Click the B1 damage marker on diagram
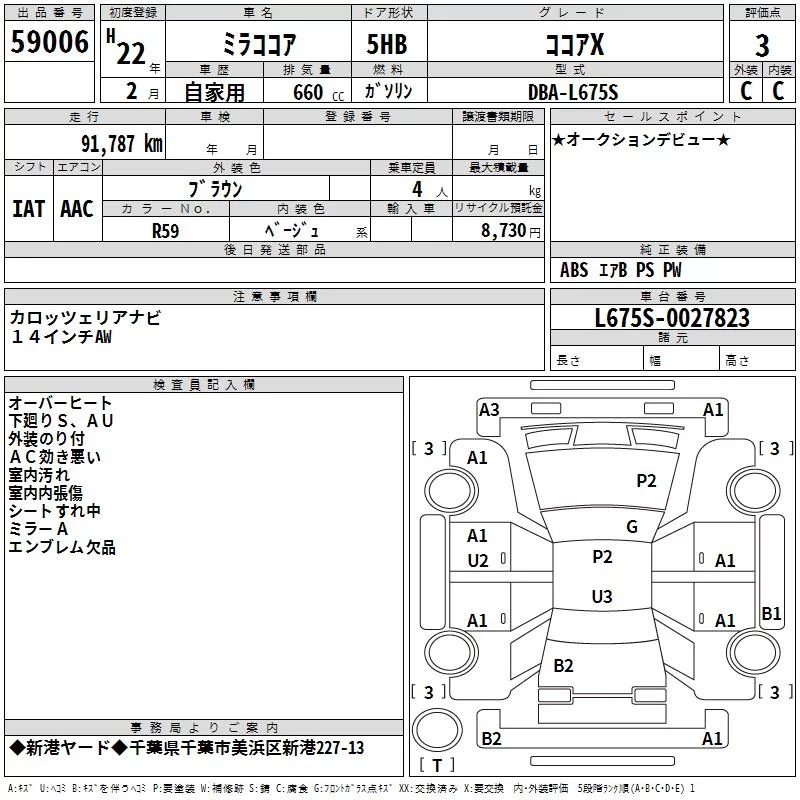The height and width of the screenshot is (800, 800). 771,613
